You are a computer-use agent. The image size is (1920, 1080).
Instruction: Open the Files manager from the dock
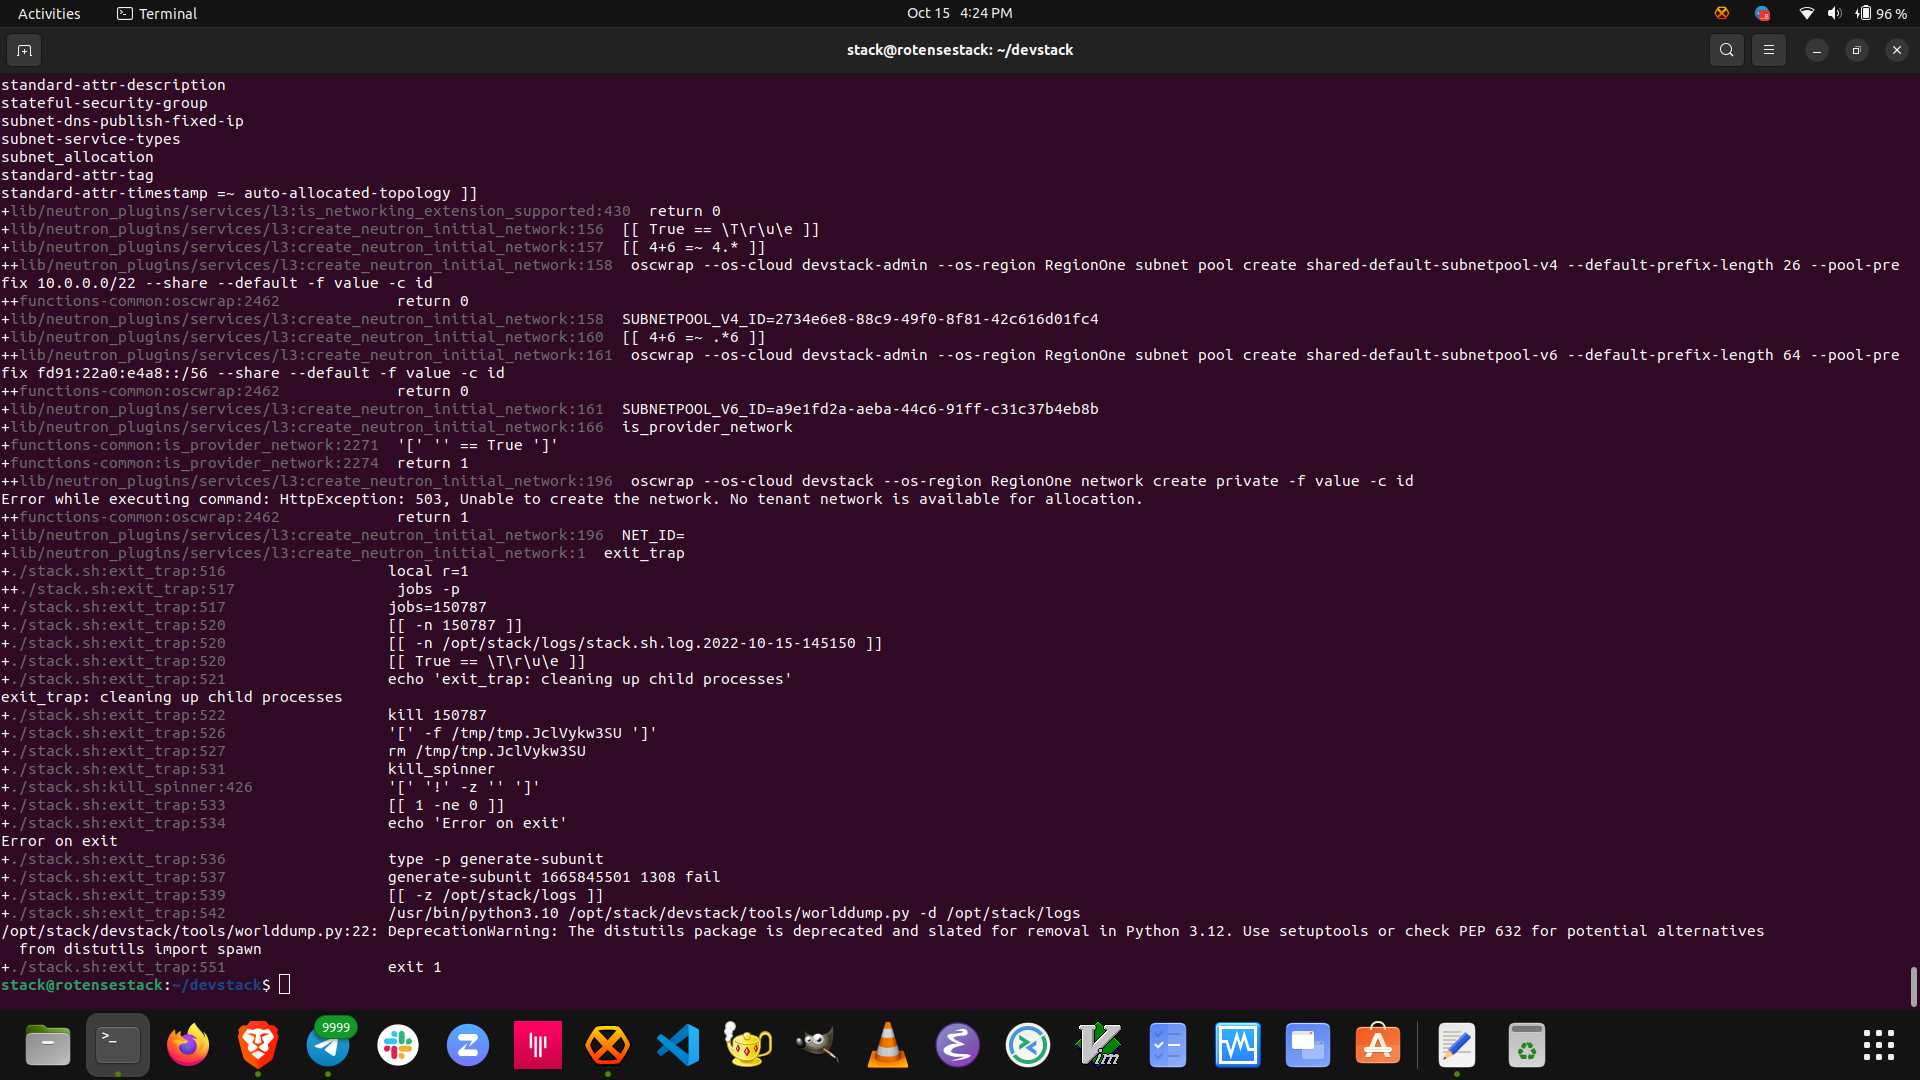(47, 1045)
